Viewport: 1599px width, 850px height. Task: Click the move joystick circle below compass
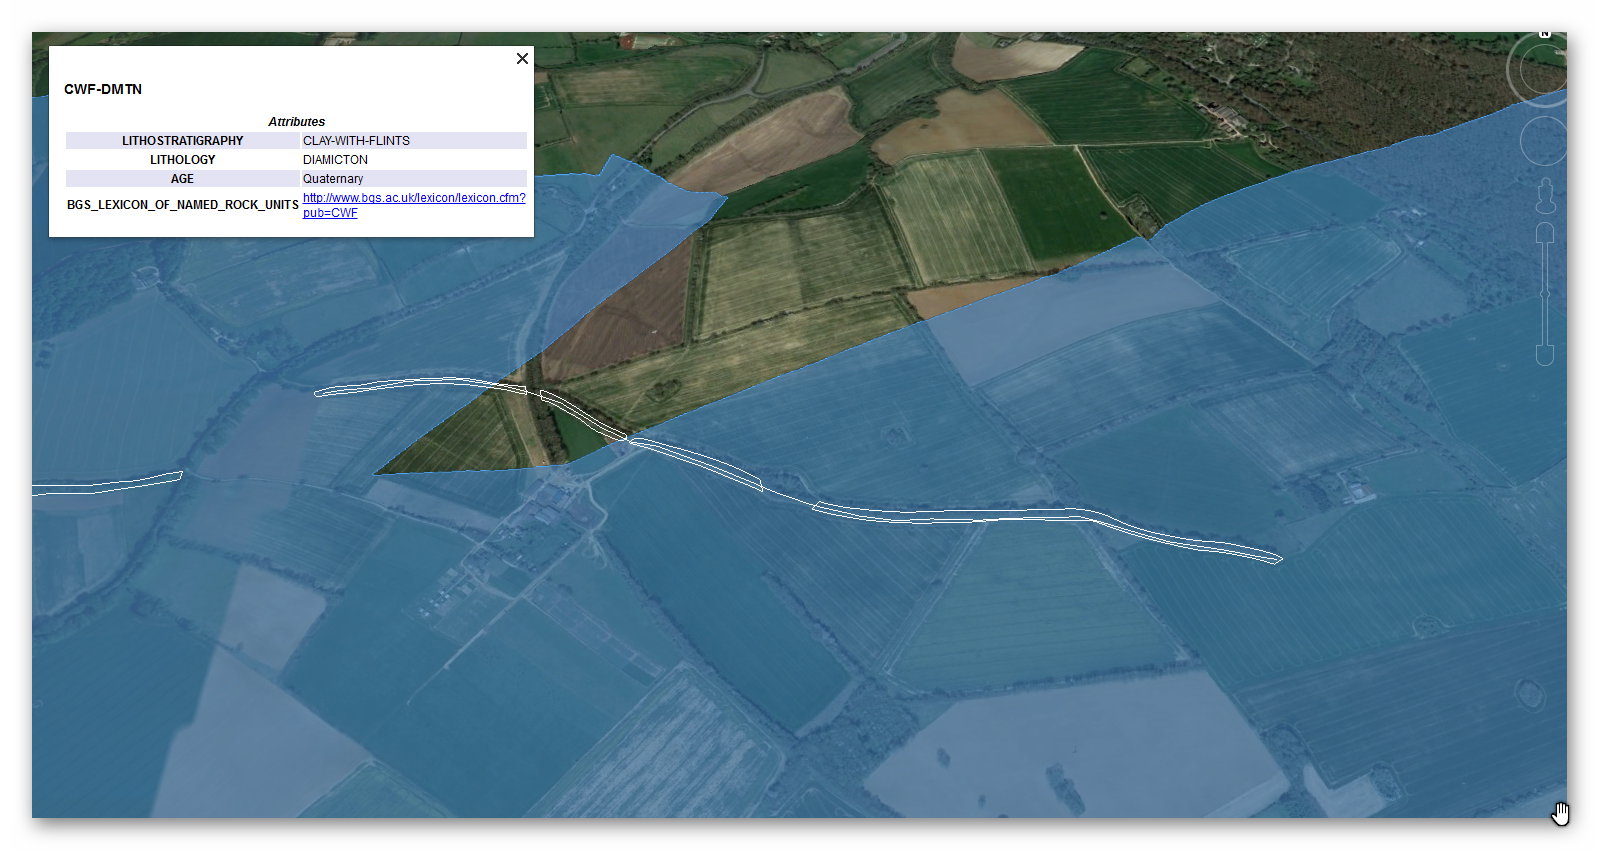click(x=1546, y=141)
